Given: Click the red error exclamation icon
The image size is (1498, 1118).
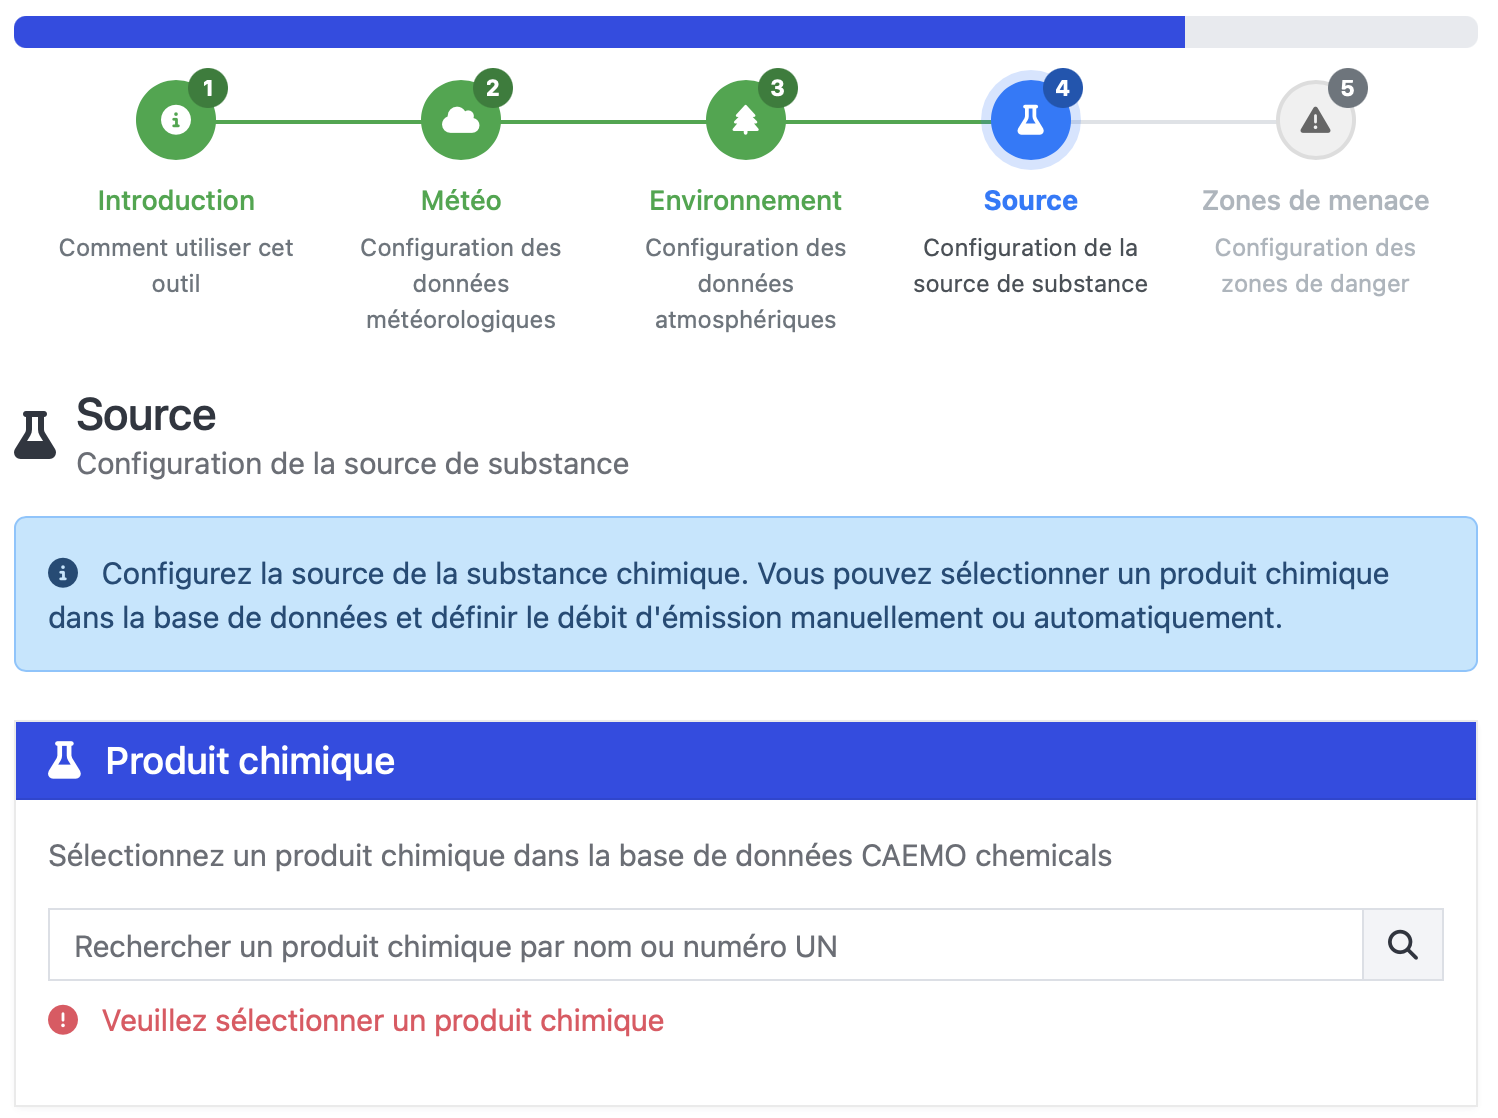Looking at the screenshot, I should pos(63,1020).
